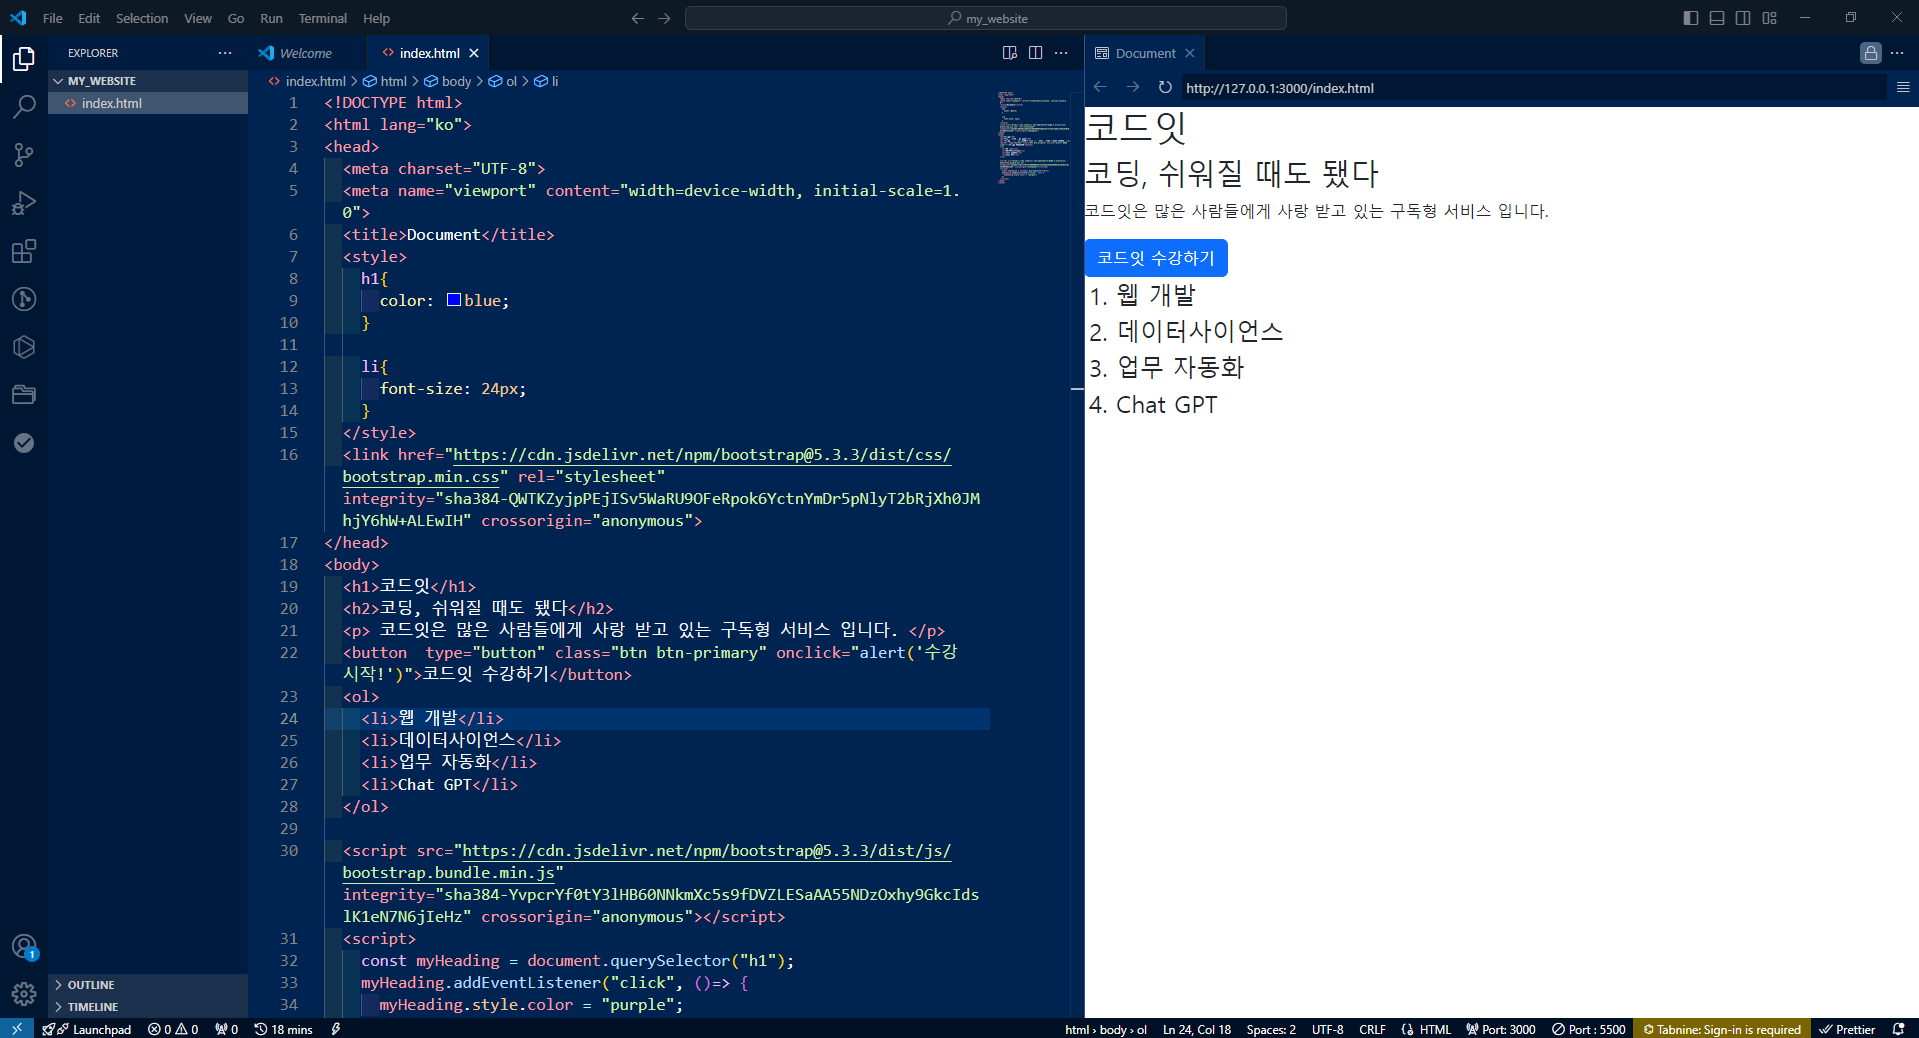Click the reload button in preview browser
The image size is (1919, 1038).
(1165, 87)
